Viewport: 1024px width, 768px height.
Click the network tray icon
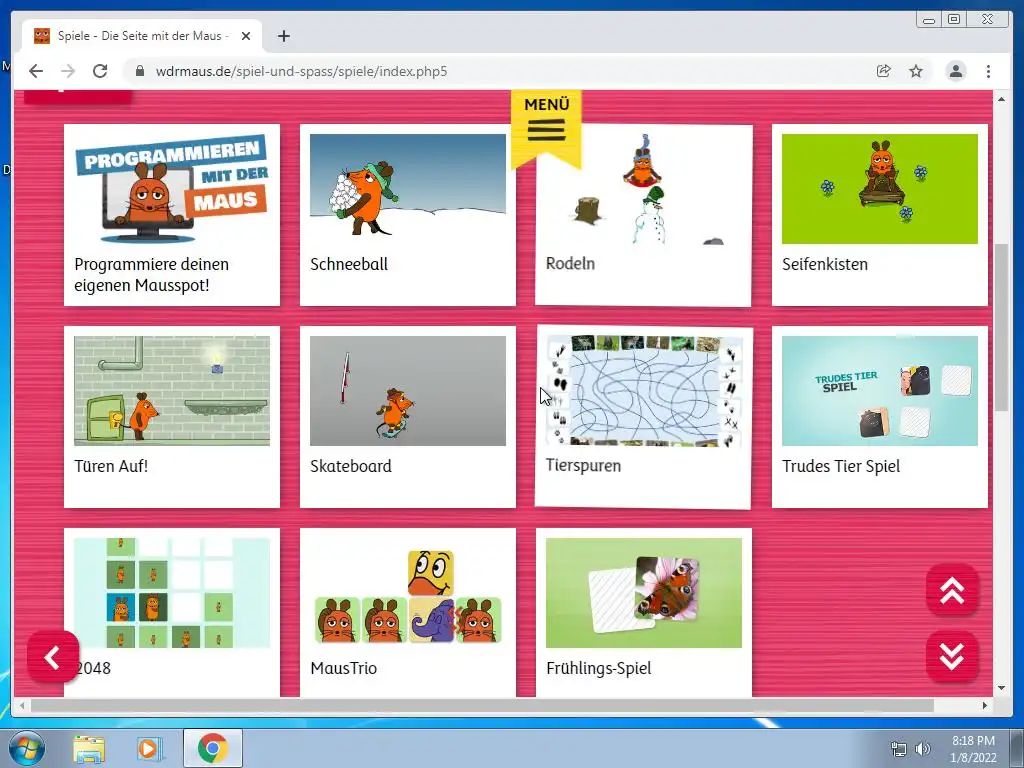coord(899,749)
